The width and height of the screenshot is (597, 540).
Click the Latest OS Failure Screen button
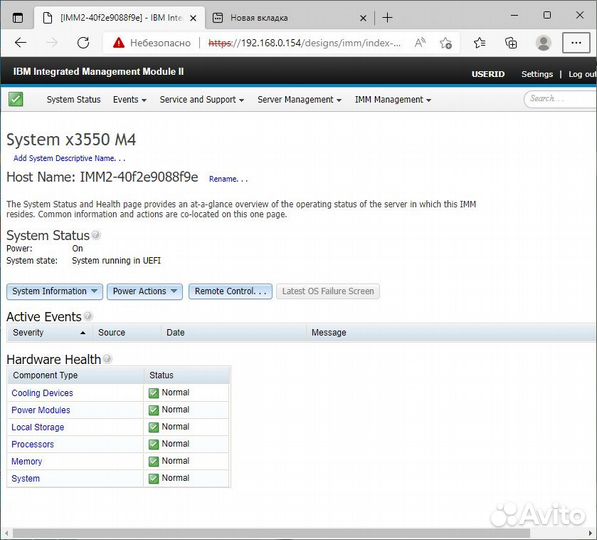[328, 291]
